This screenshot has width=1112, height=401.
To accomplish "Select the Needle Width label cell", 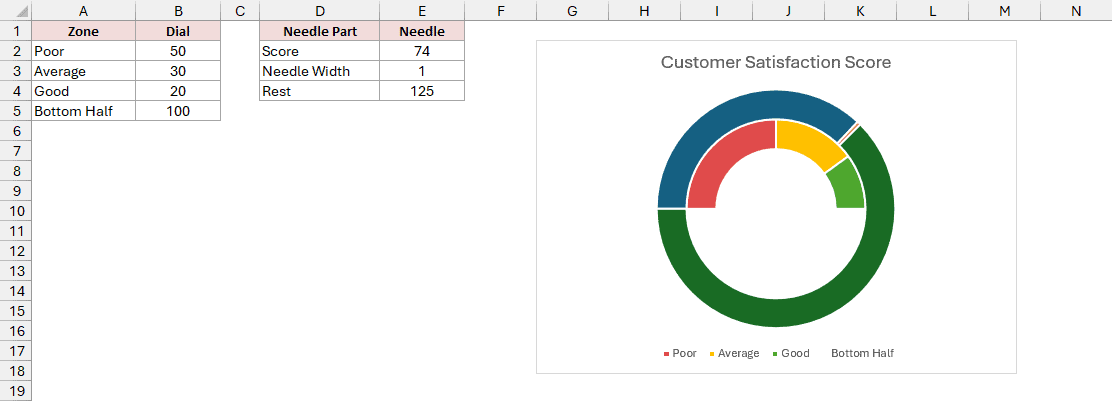I will 319,71.
